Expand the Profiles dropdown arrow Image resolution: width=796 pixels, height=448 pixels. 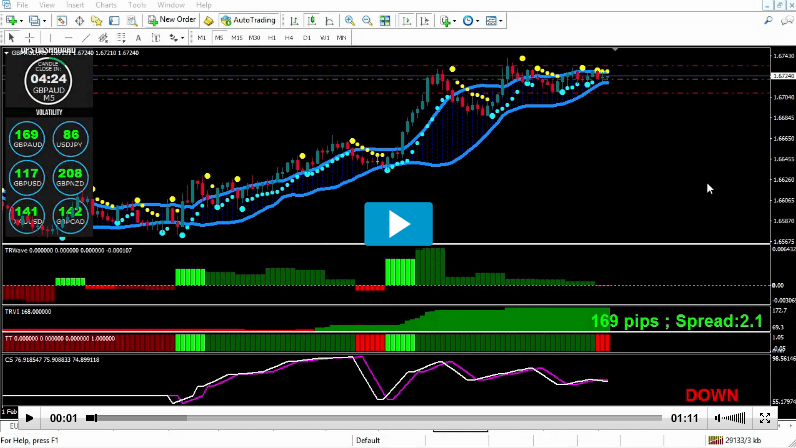[x=44, y=21]
